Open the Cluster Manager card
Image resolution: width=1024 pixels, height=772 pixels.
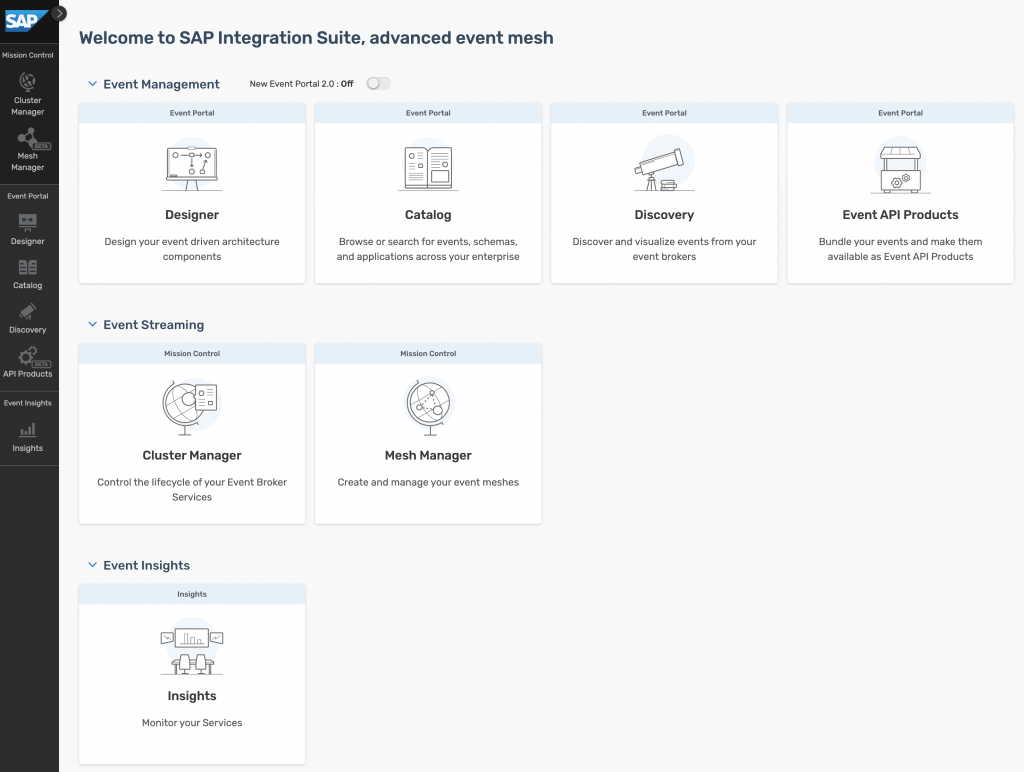click(x=192, y=434)
